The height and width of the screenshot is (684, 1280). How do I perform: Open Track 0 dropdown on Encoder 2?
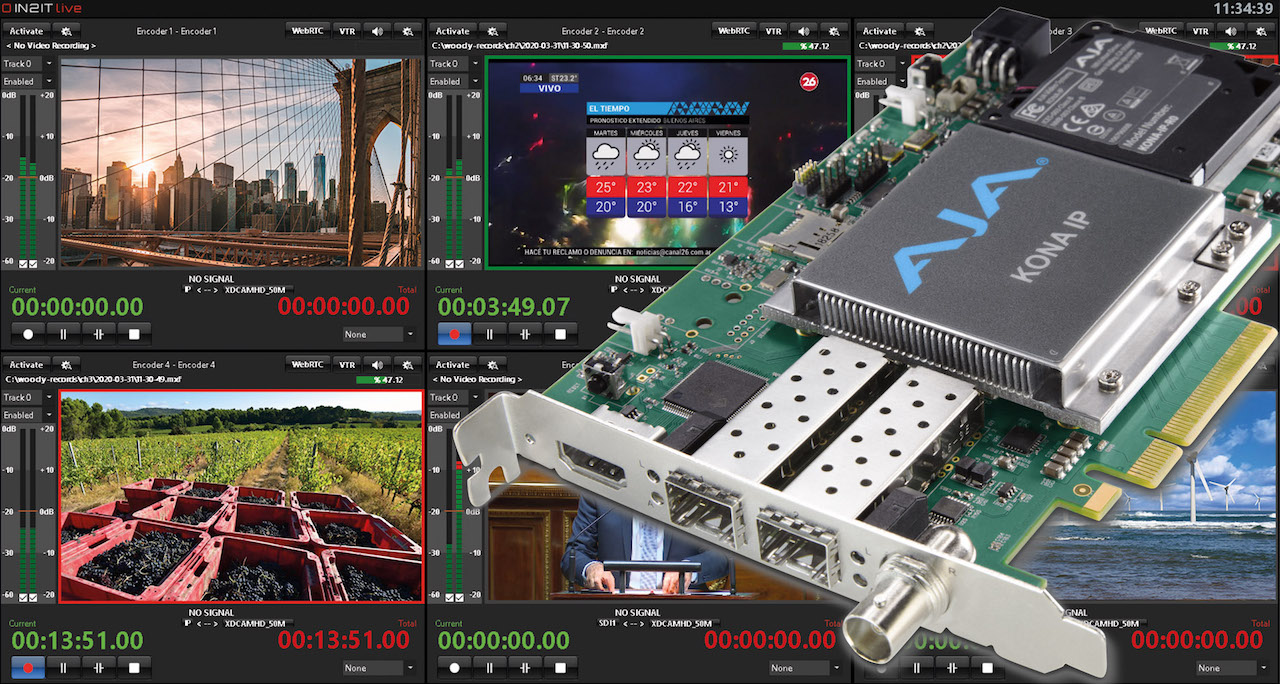(455, 64)
